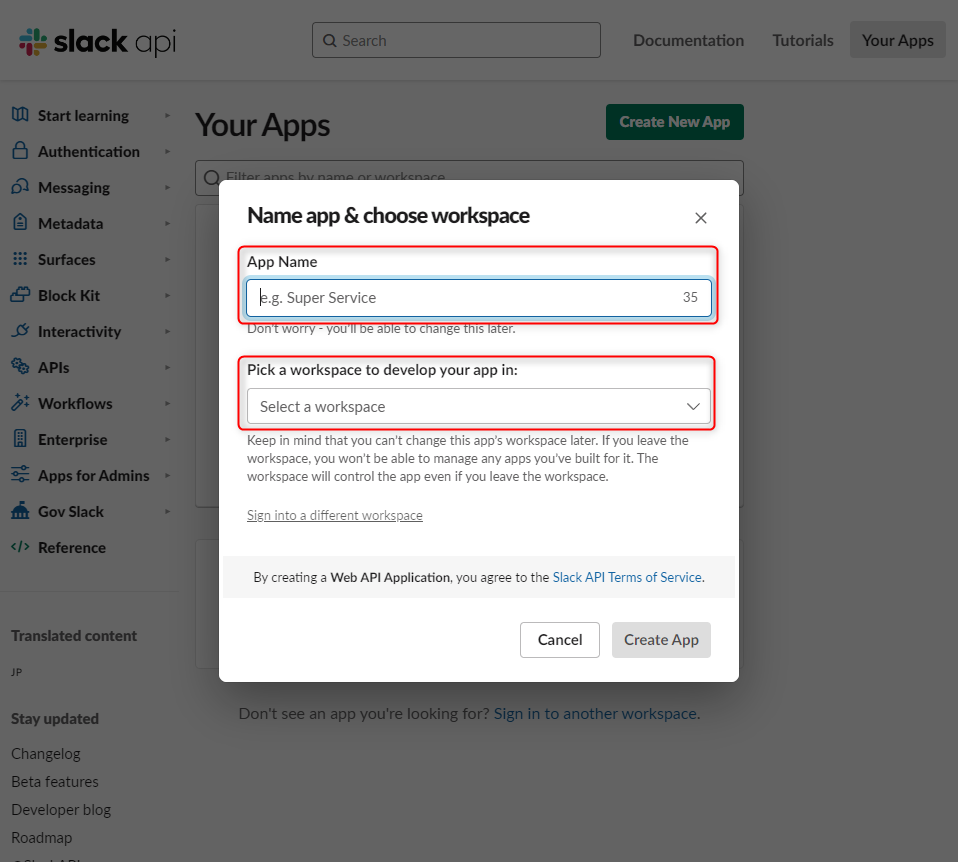Open Metadata via its sidebar icon
Image resolution: width=958 pixels, height=862 pixels.
[20, 223]
